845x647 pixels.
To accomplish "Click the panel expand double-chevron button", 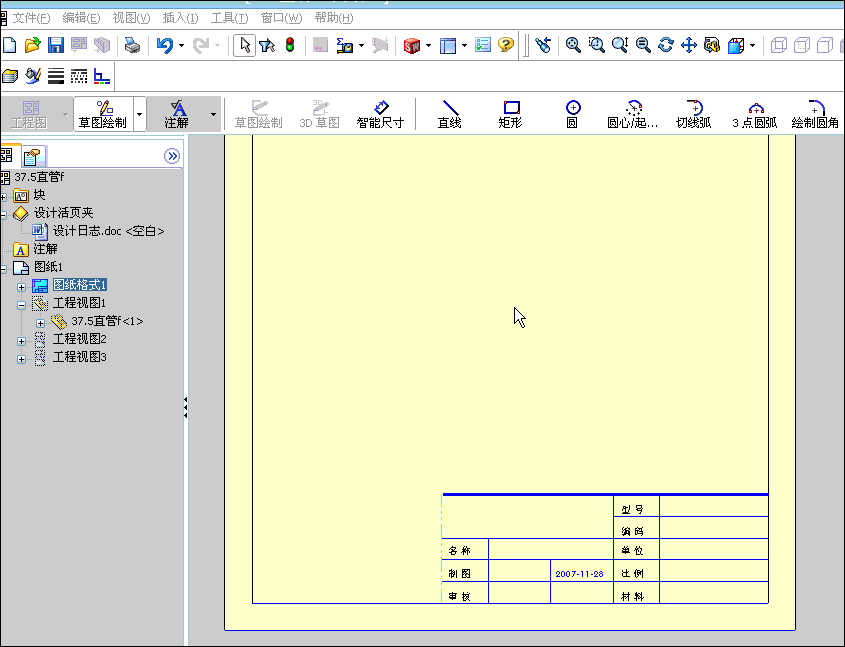I will coord(172,156).
